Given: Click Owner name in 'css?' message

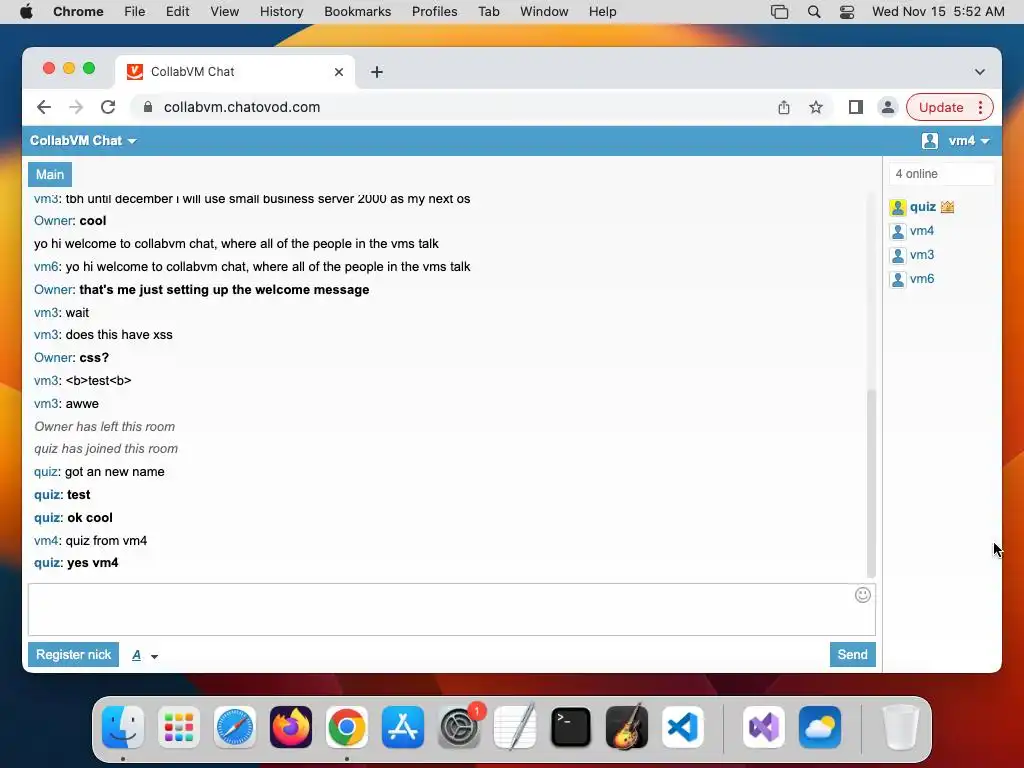Looking at the screenshot, I should [54, 358].
